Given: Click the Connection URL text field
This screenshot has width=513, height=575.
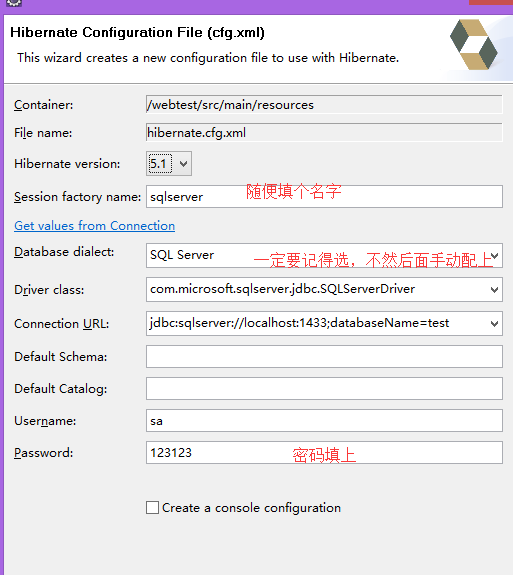Looking at the screenshot, I should 324,323.
